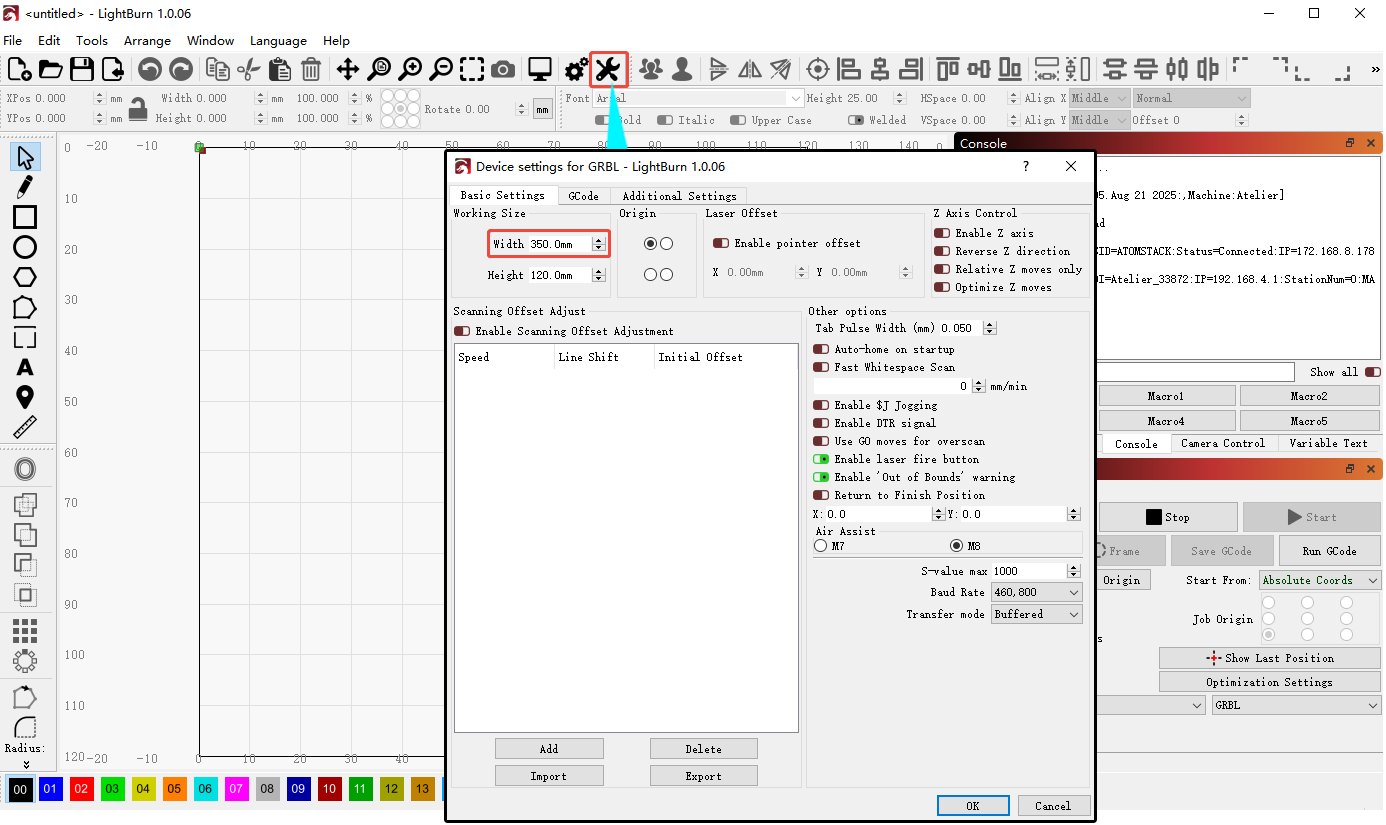Toggle Enable pointer offset
Viewport: 1386px width, 825px height.
pos(720,243)
